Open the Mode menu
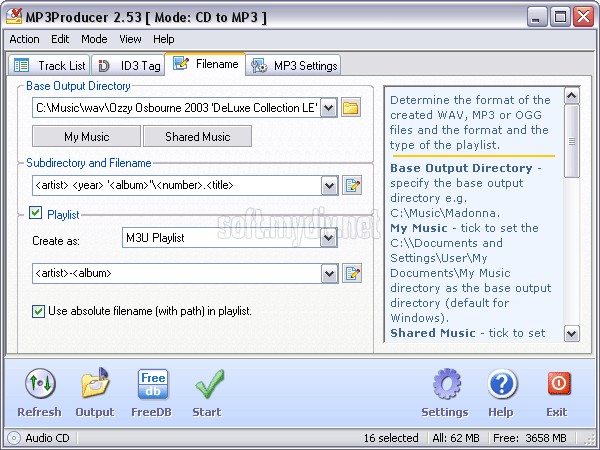This screenshot has height=450, width=600. tap(94, 39)
